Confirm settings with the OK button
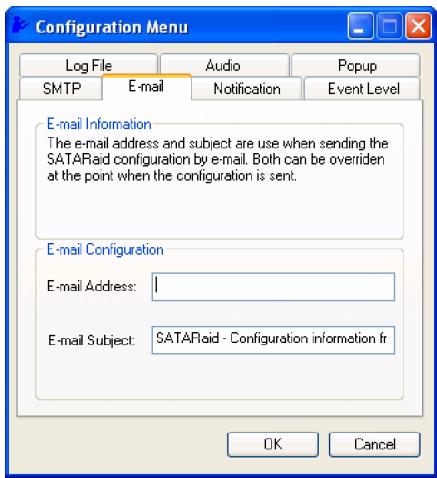The height and width of the screenshot is (478, 437). pyautogui.click(x=273, y=444)
